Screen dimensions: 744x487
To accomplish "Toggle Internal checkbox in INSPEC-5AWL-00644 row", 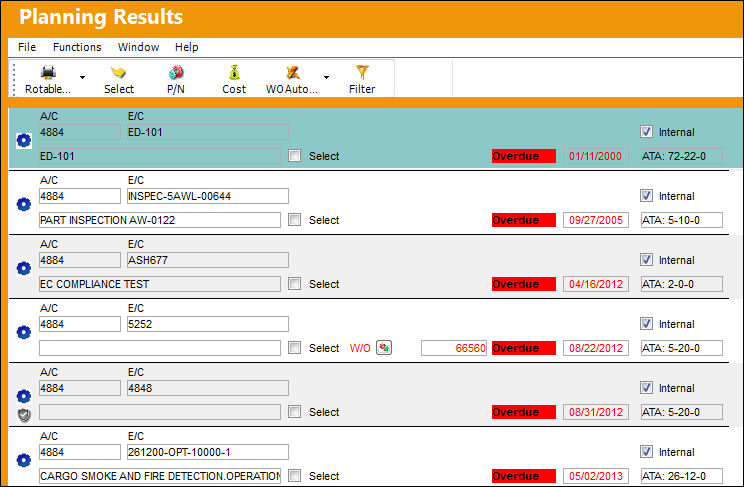I will click(646, 196).
